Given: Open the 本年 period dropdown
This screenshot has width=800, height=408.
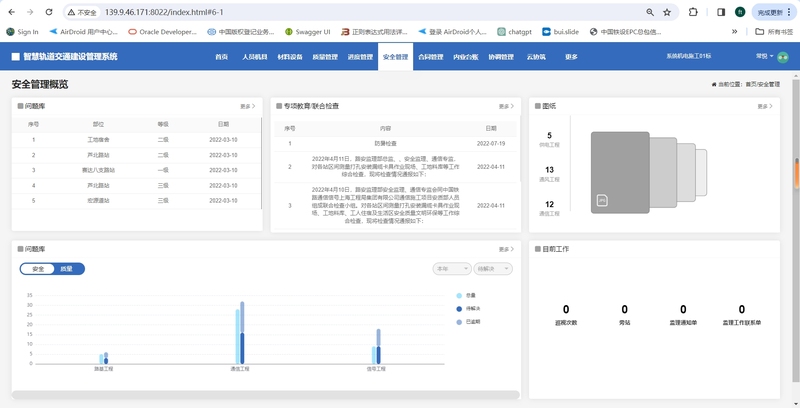Looking at the screenshot, I should click(451, 269).
